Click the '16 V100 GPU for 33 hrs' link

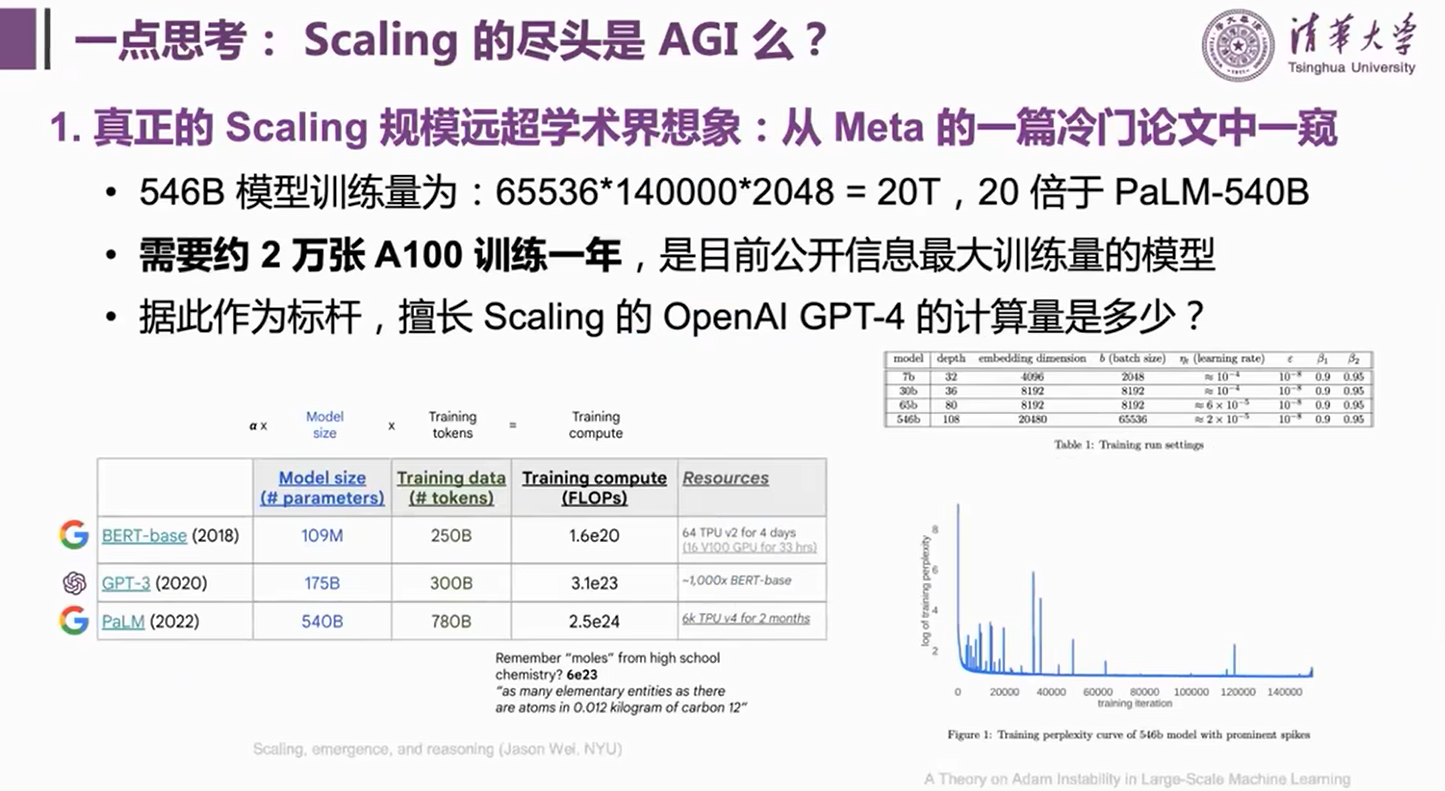pos(751,546)
